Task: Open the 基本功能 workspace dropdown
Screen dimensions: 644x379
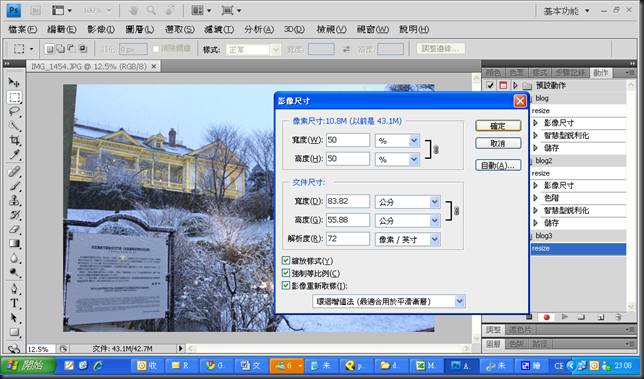Action: pyautogui.click(x=566, y=11)
